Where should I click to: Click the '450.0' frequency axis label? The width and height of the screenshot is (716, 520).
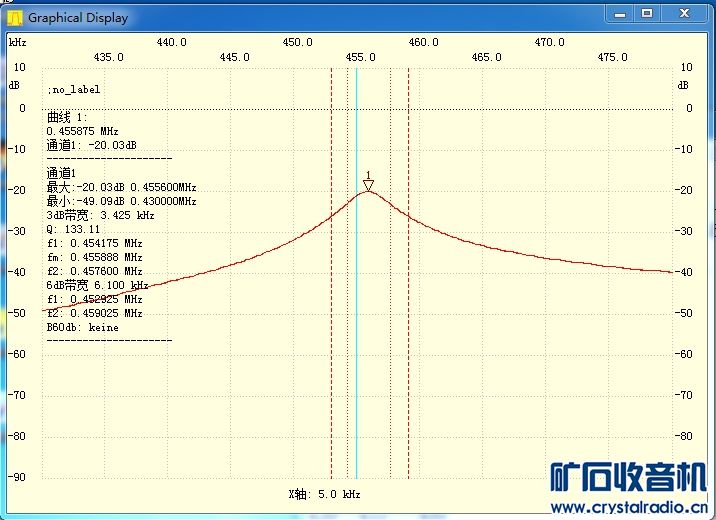297,42
